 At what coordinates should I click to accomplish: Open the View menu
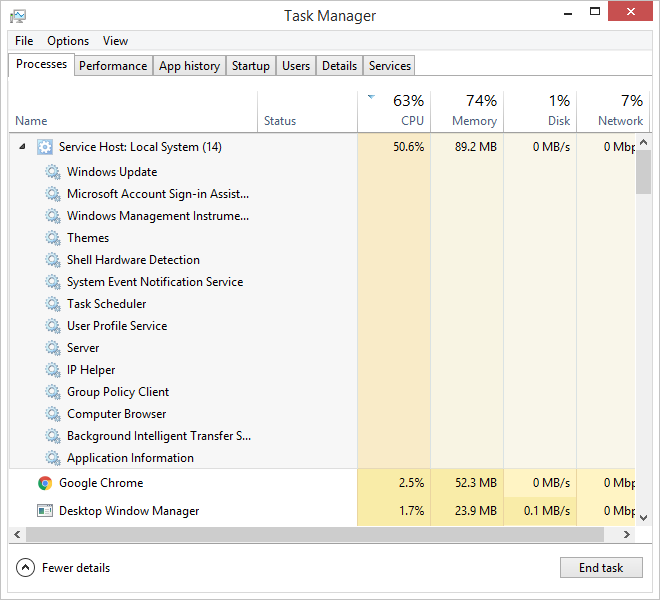click(115, 41)
